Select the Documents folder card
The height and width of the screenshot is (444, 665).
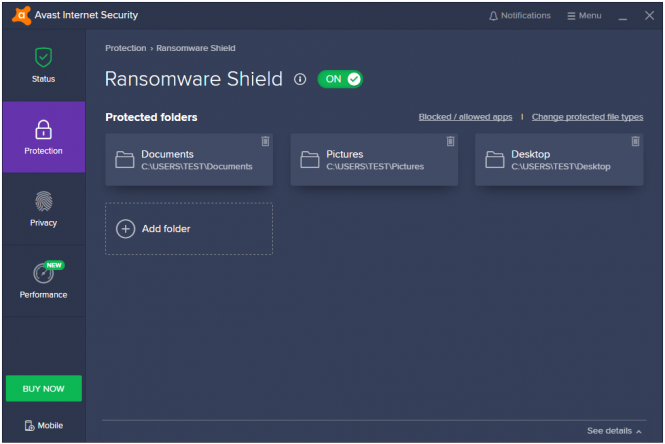(x=189, y=160)
